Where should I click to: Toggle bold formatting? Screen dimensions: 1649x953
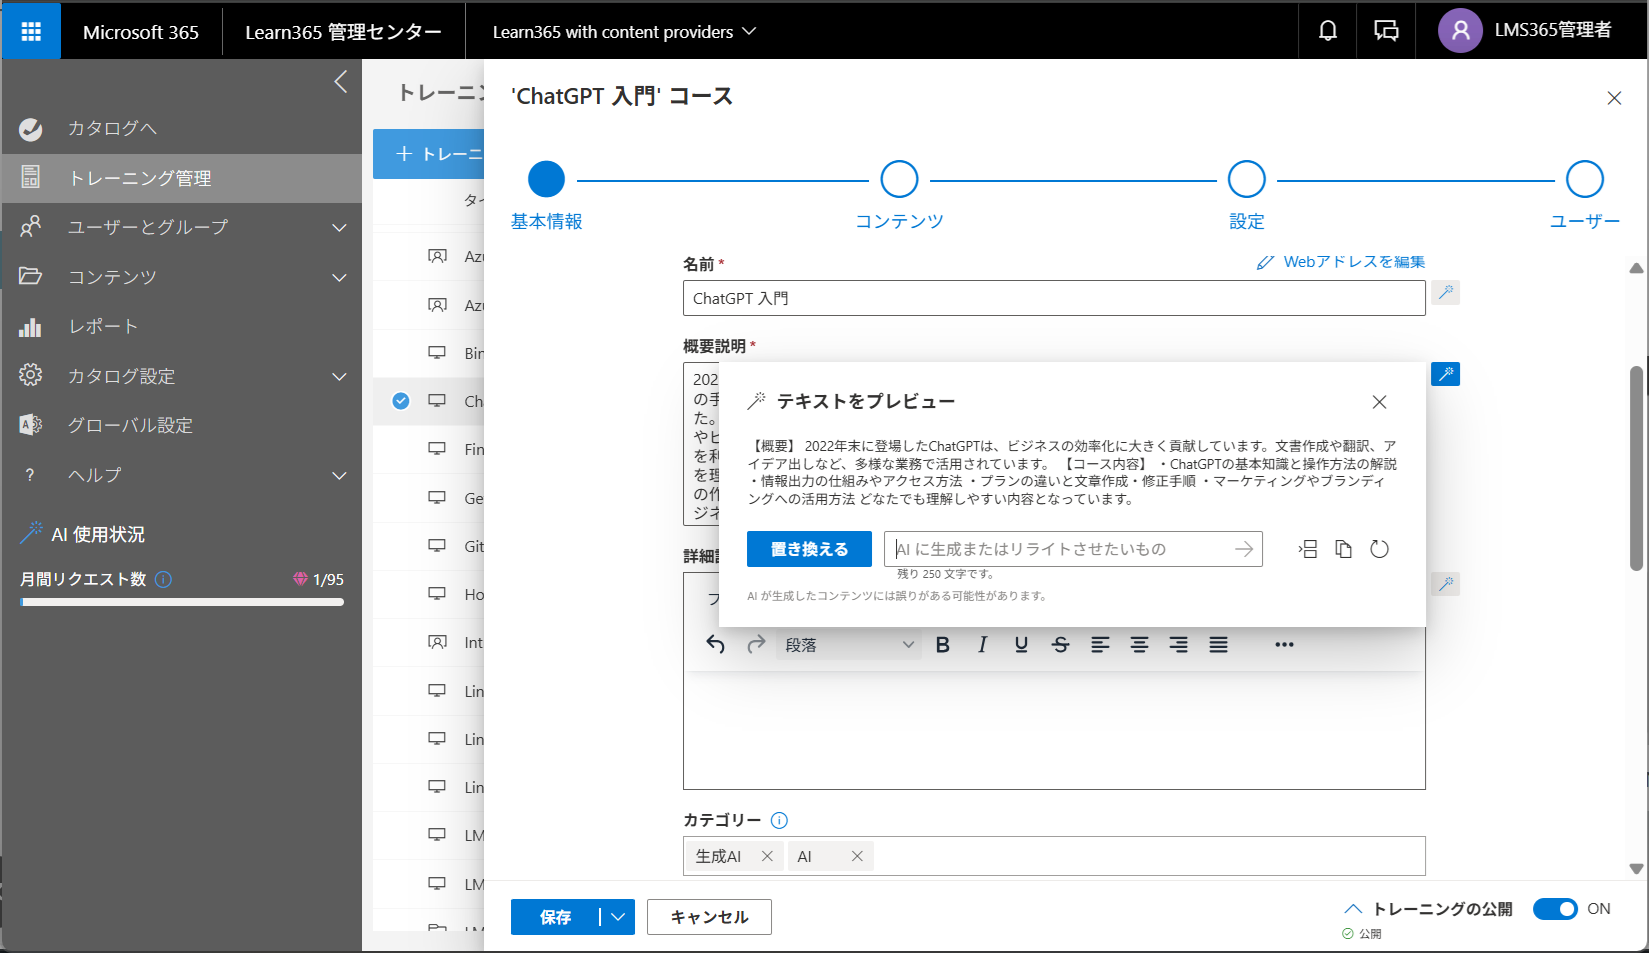click(943, 645)
